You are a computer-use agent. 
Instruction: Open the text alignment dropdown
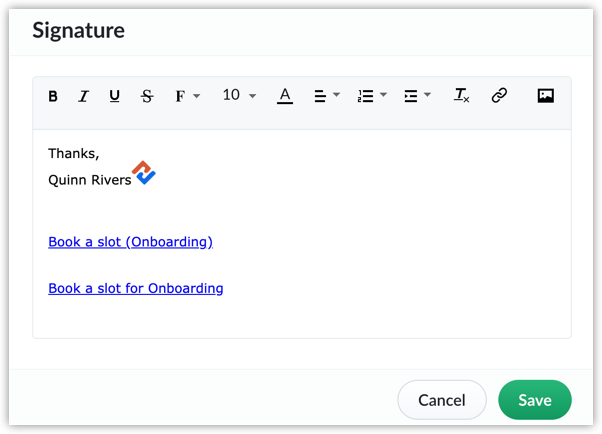[x=327, y=96]
